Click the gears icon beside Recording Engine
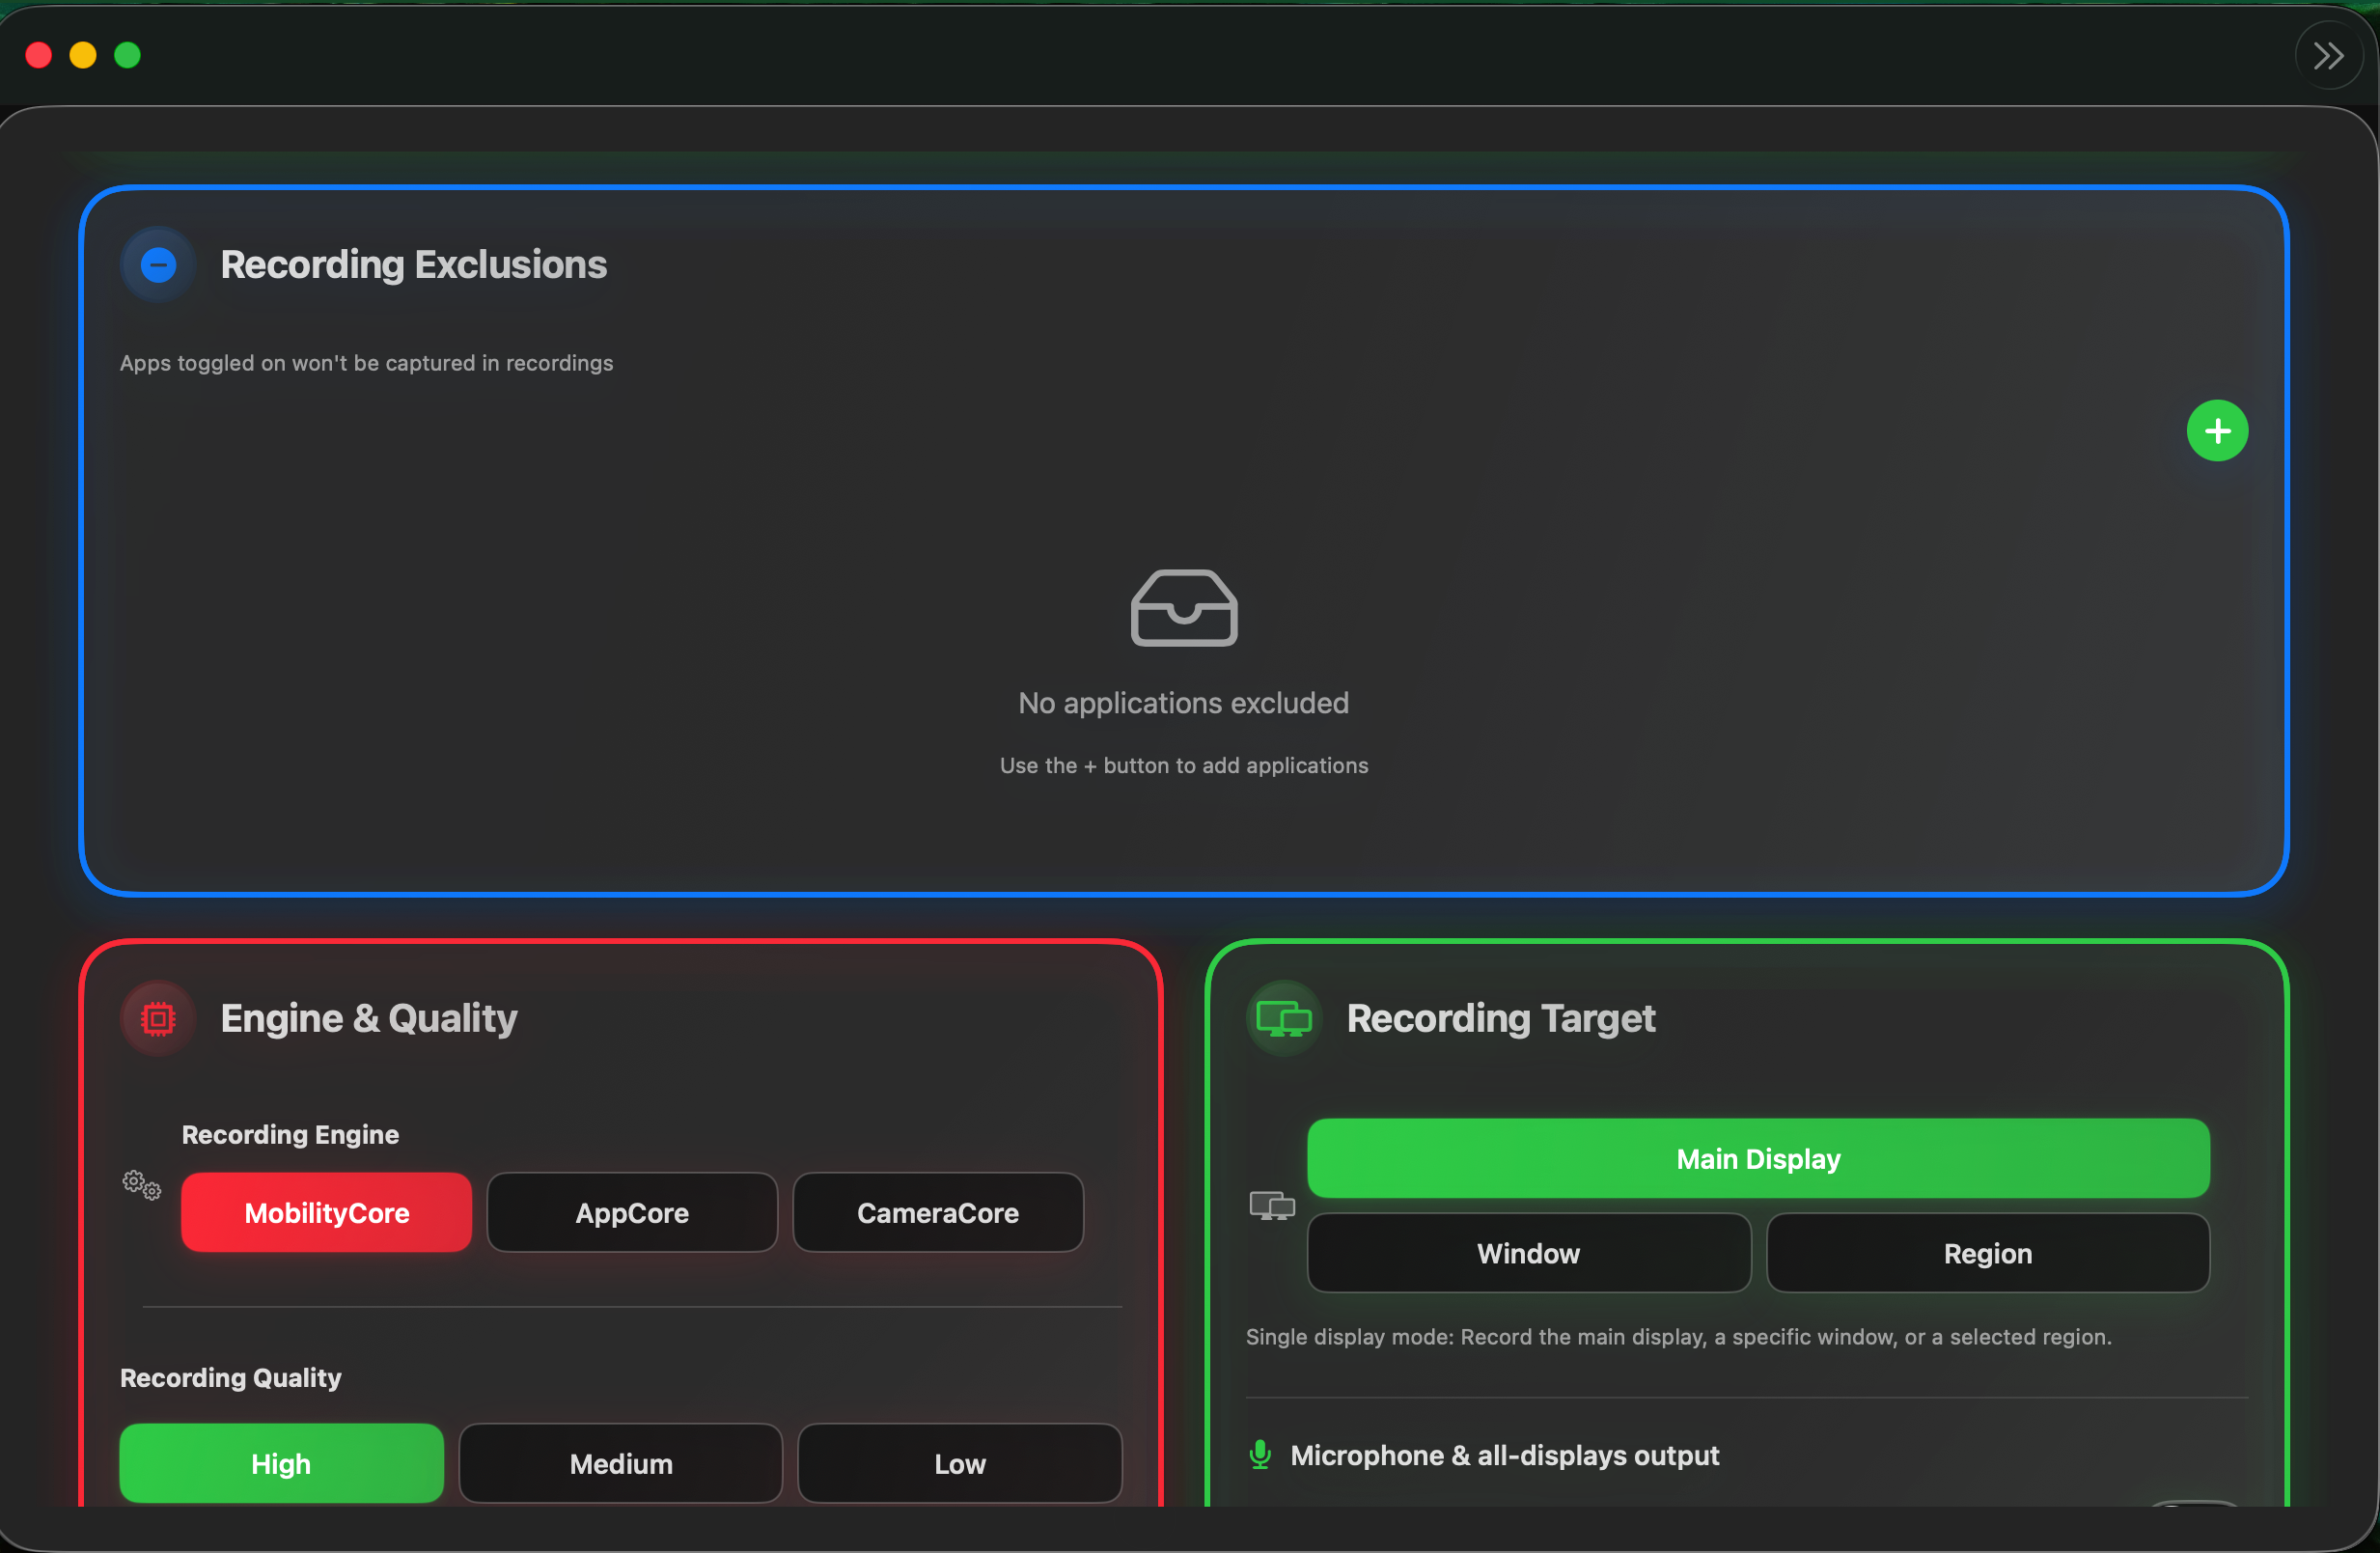 141,1185
